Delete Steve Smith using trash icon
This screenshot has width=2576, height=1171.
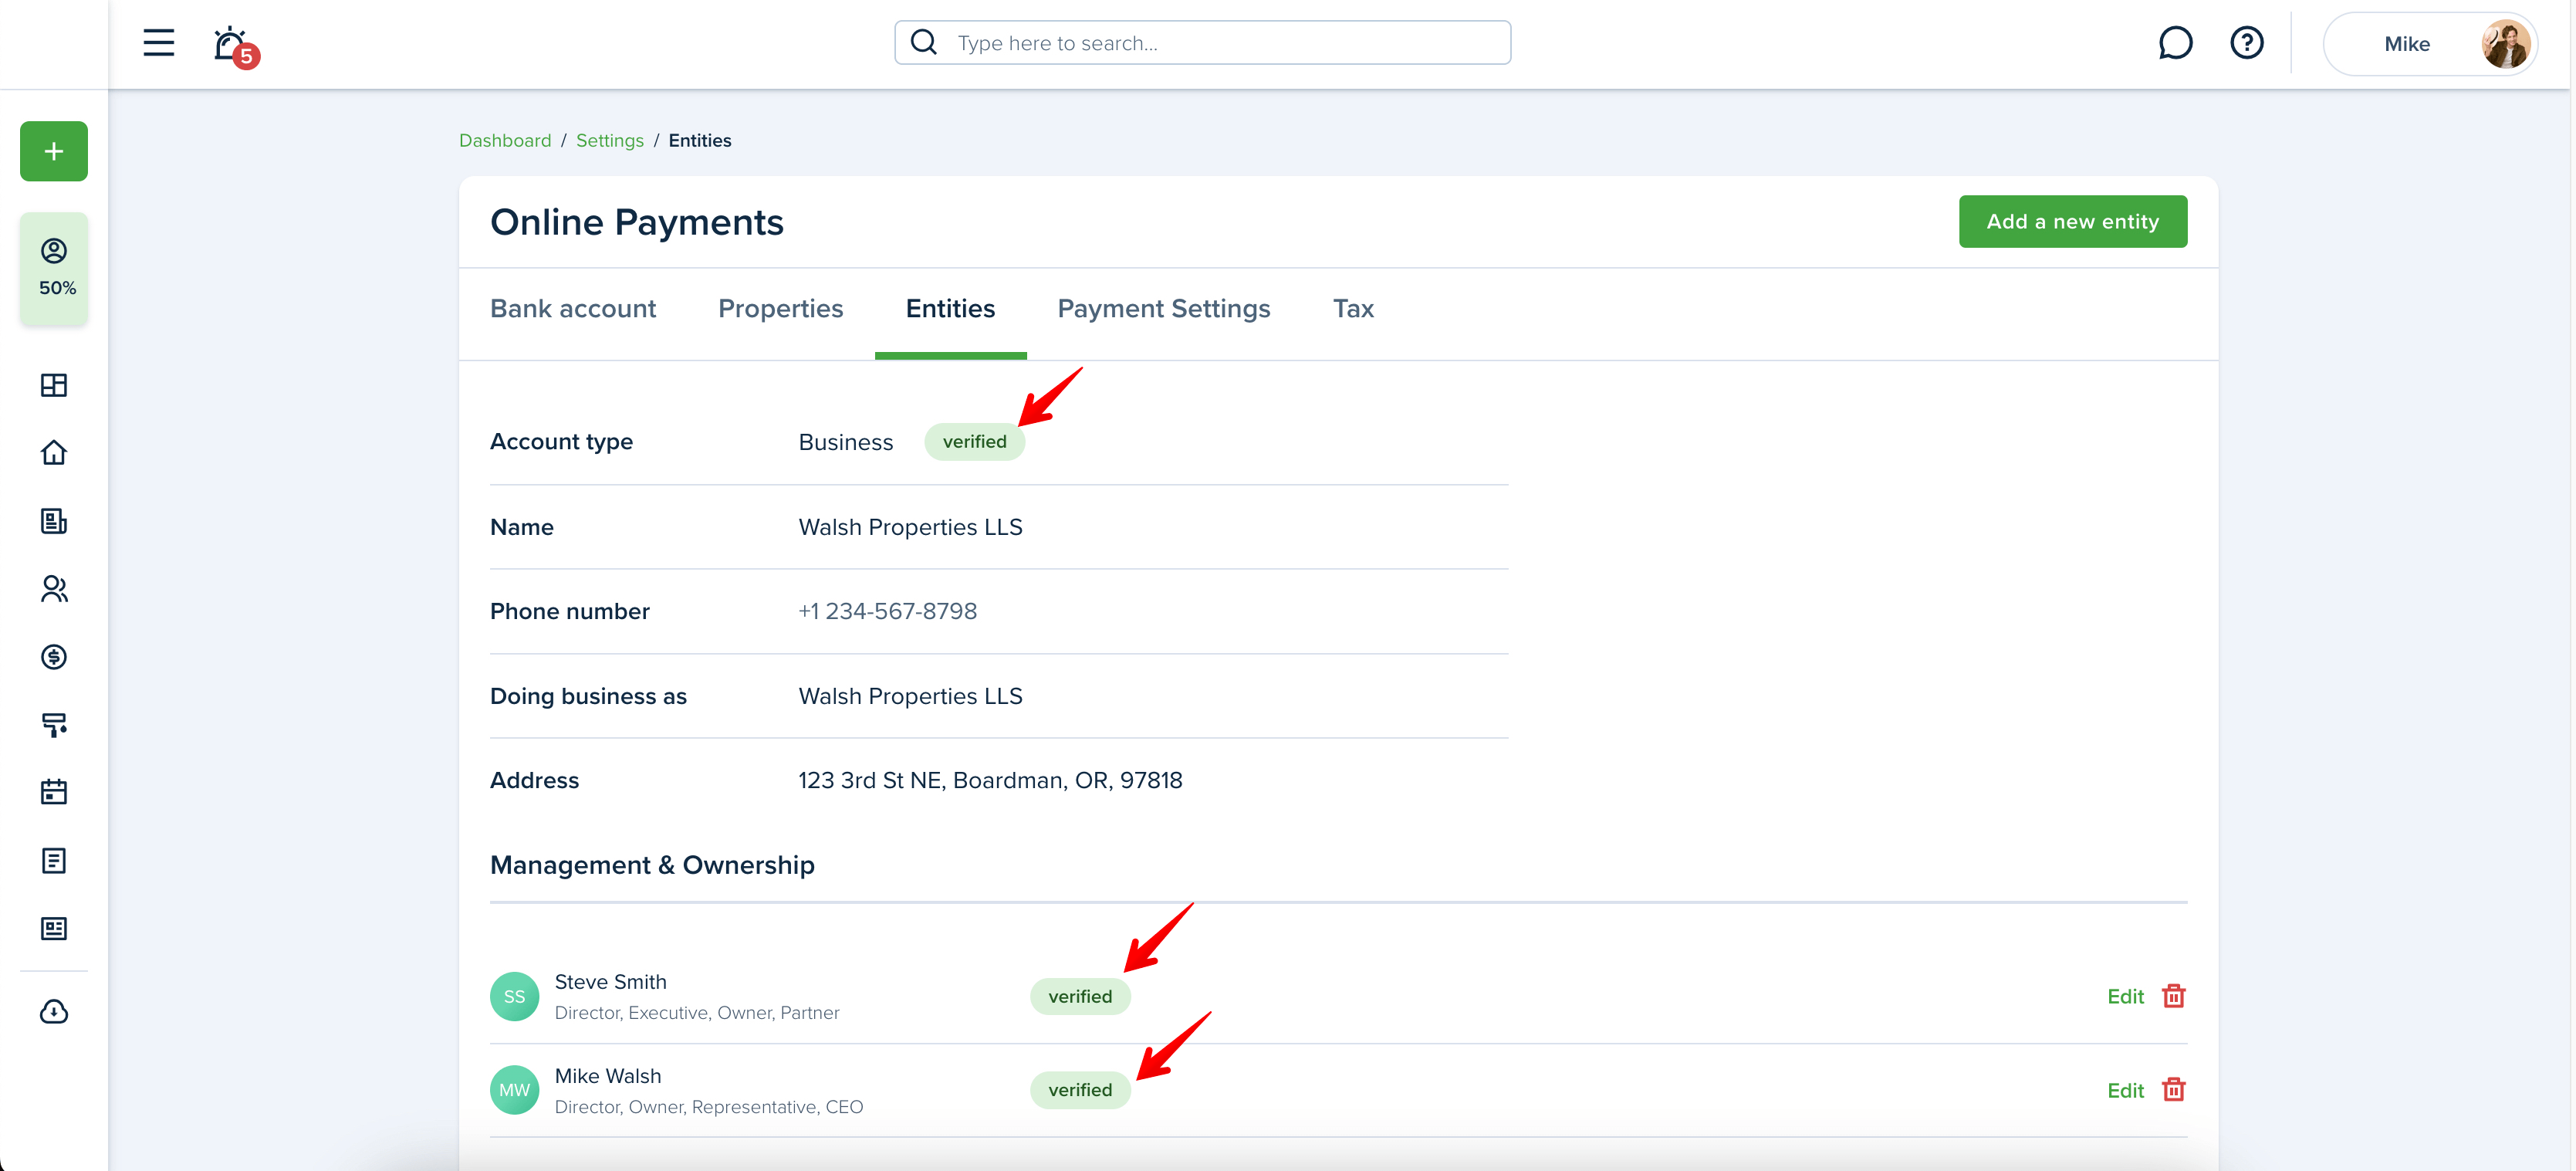point(2173,996)
